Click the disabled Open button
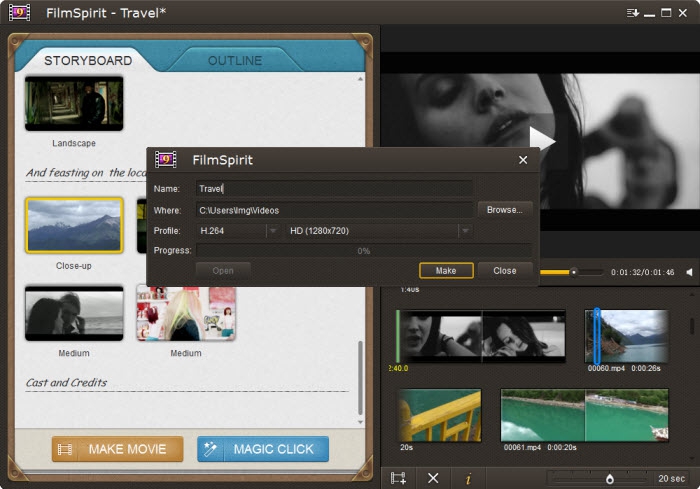 point(223,271)
